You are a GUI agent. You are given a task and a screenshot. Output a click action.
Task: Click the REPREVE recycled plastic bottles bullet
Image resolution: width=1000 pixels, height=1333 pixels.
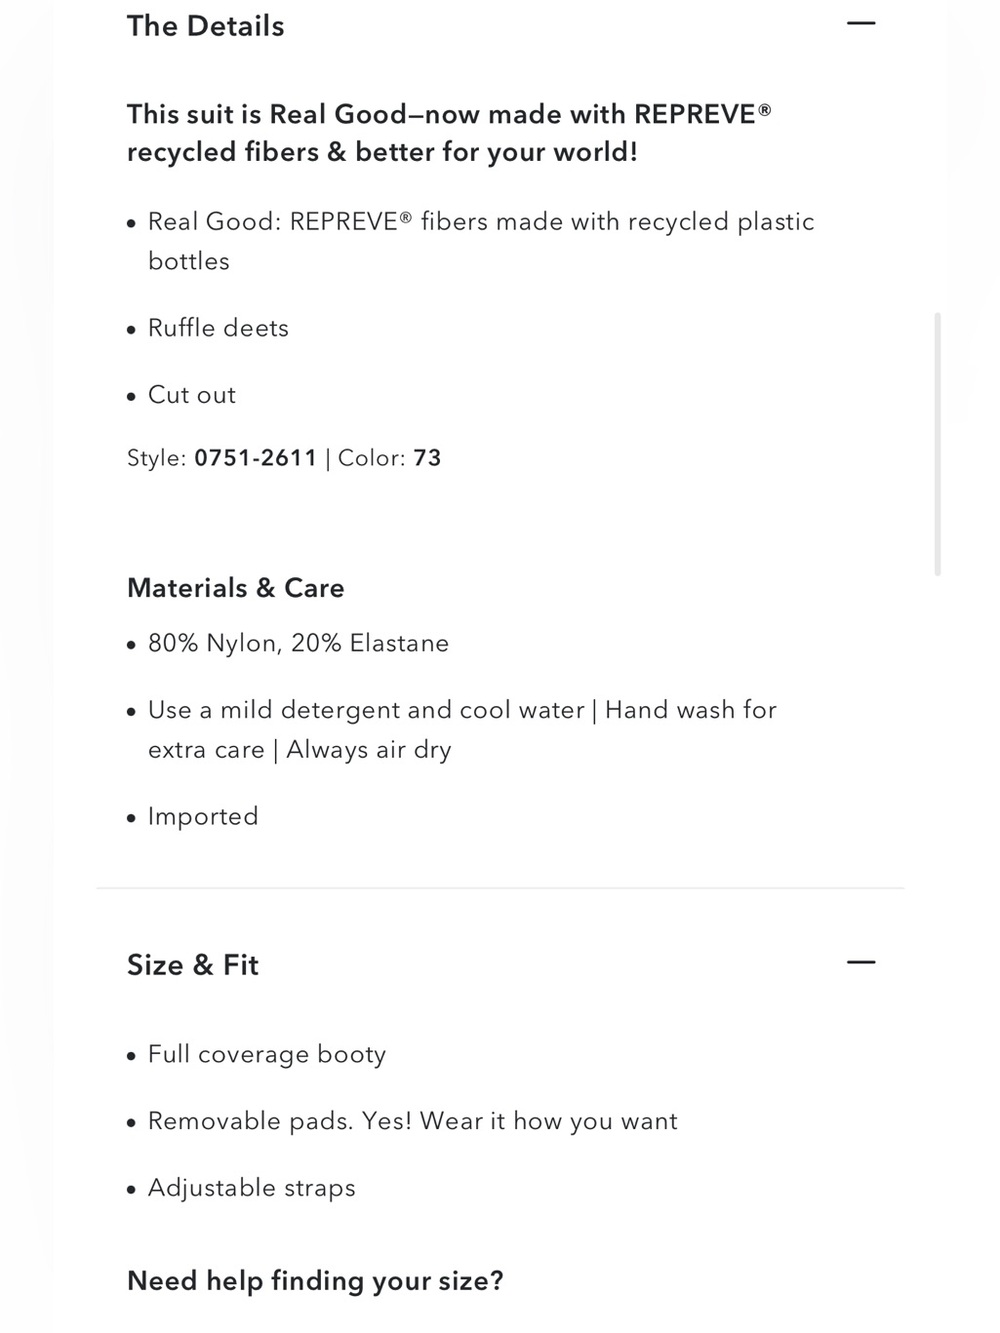[x=481, y=241]
